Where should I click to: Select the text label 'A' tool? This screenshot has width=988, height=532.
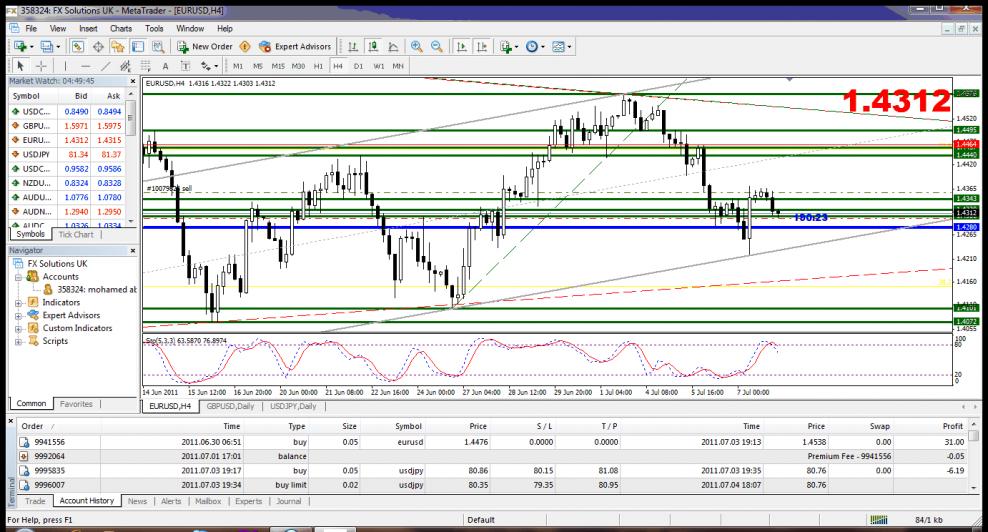167,65
